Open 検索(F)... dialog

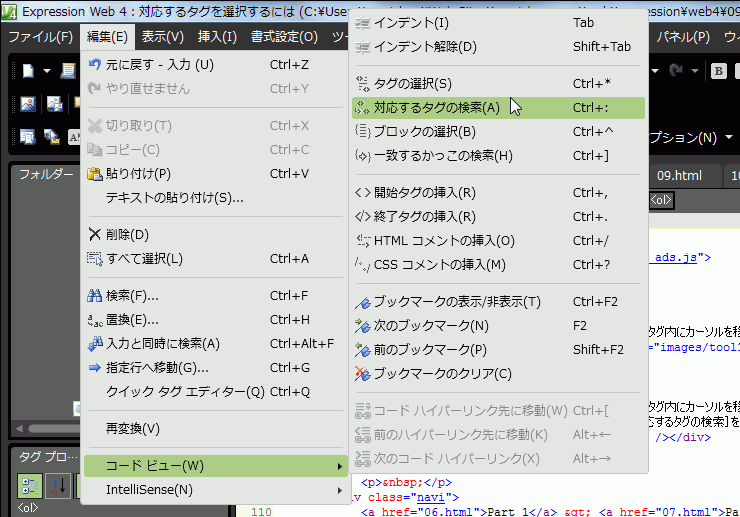pyautogui.click(x=215, y=296)
